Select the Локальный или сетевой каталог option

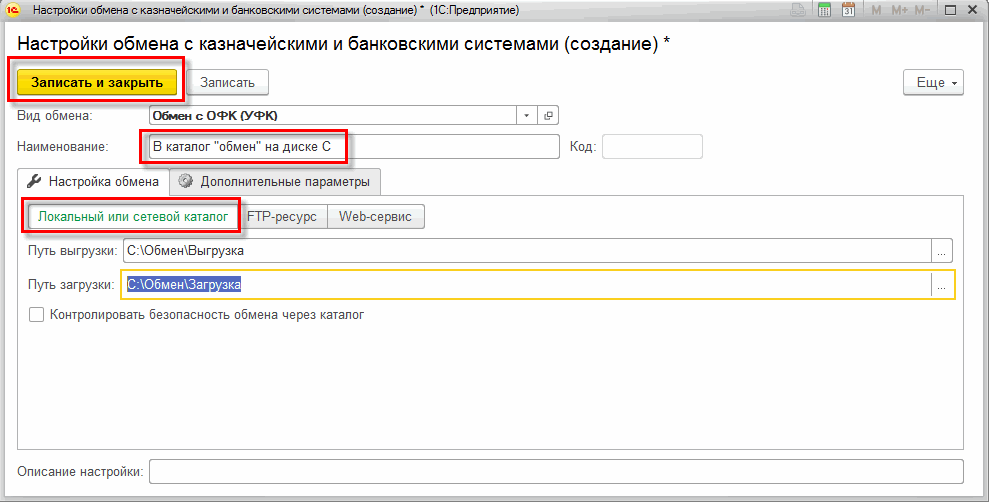pyautogui.click(x=132, y=216)
